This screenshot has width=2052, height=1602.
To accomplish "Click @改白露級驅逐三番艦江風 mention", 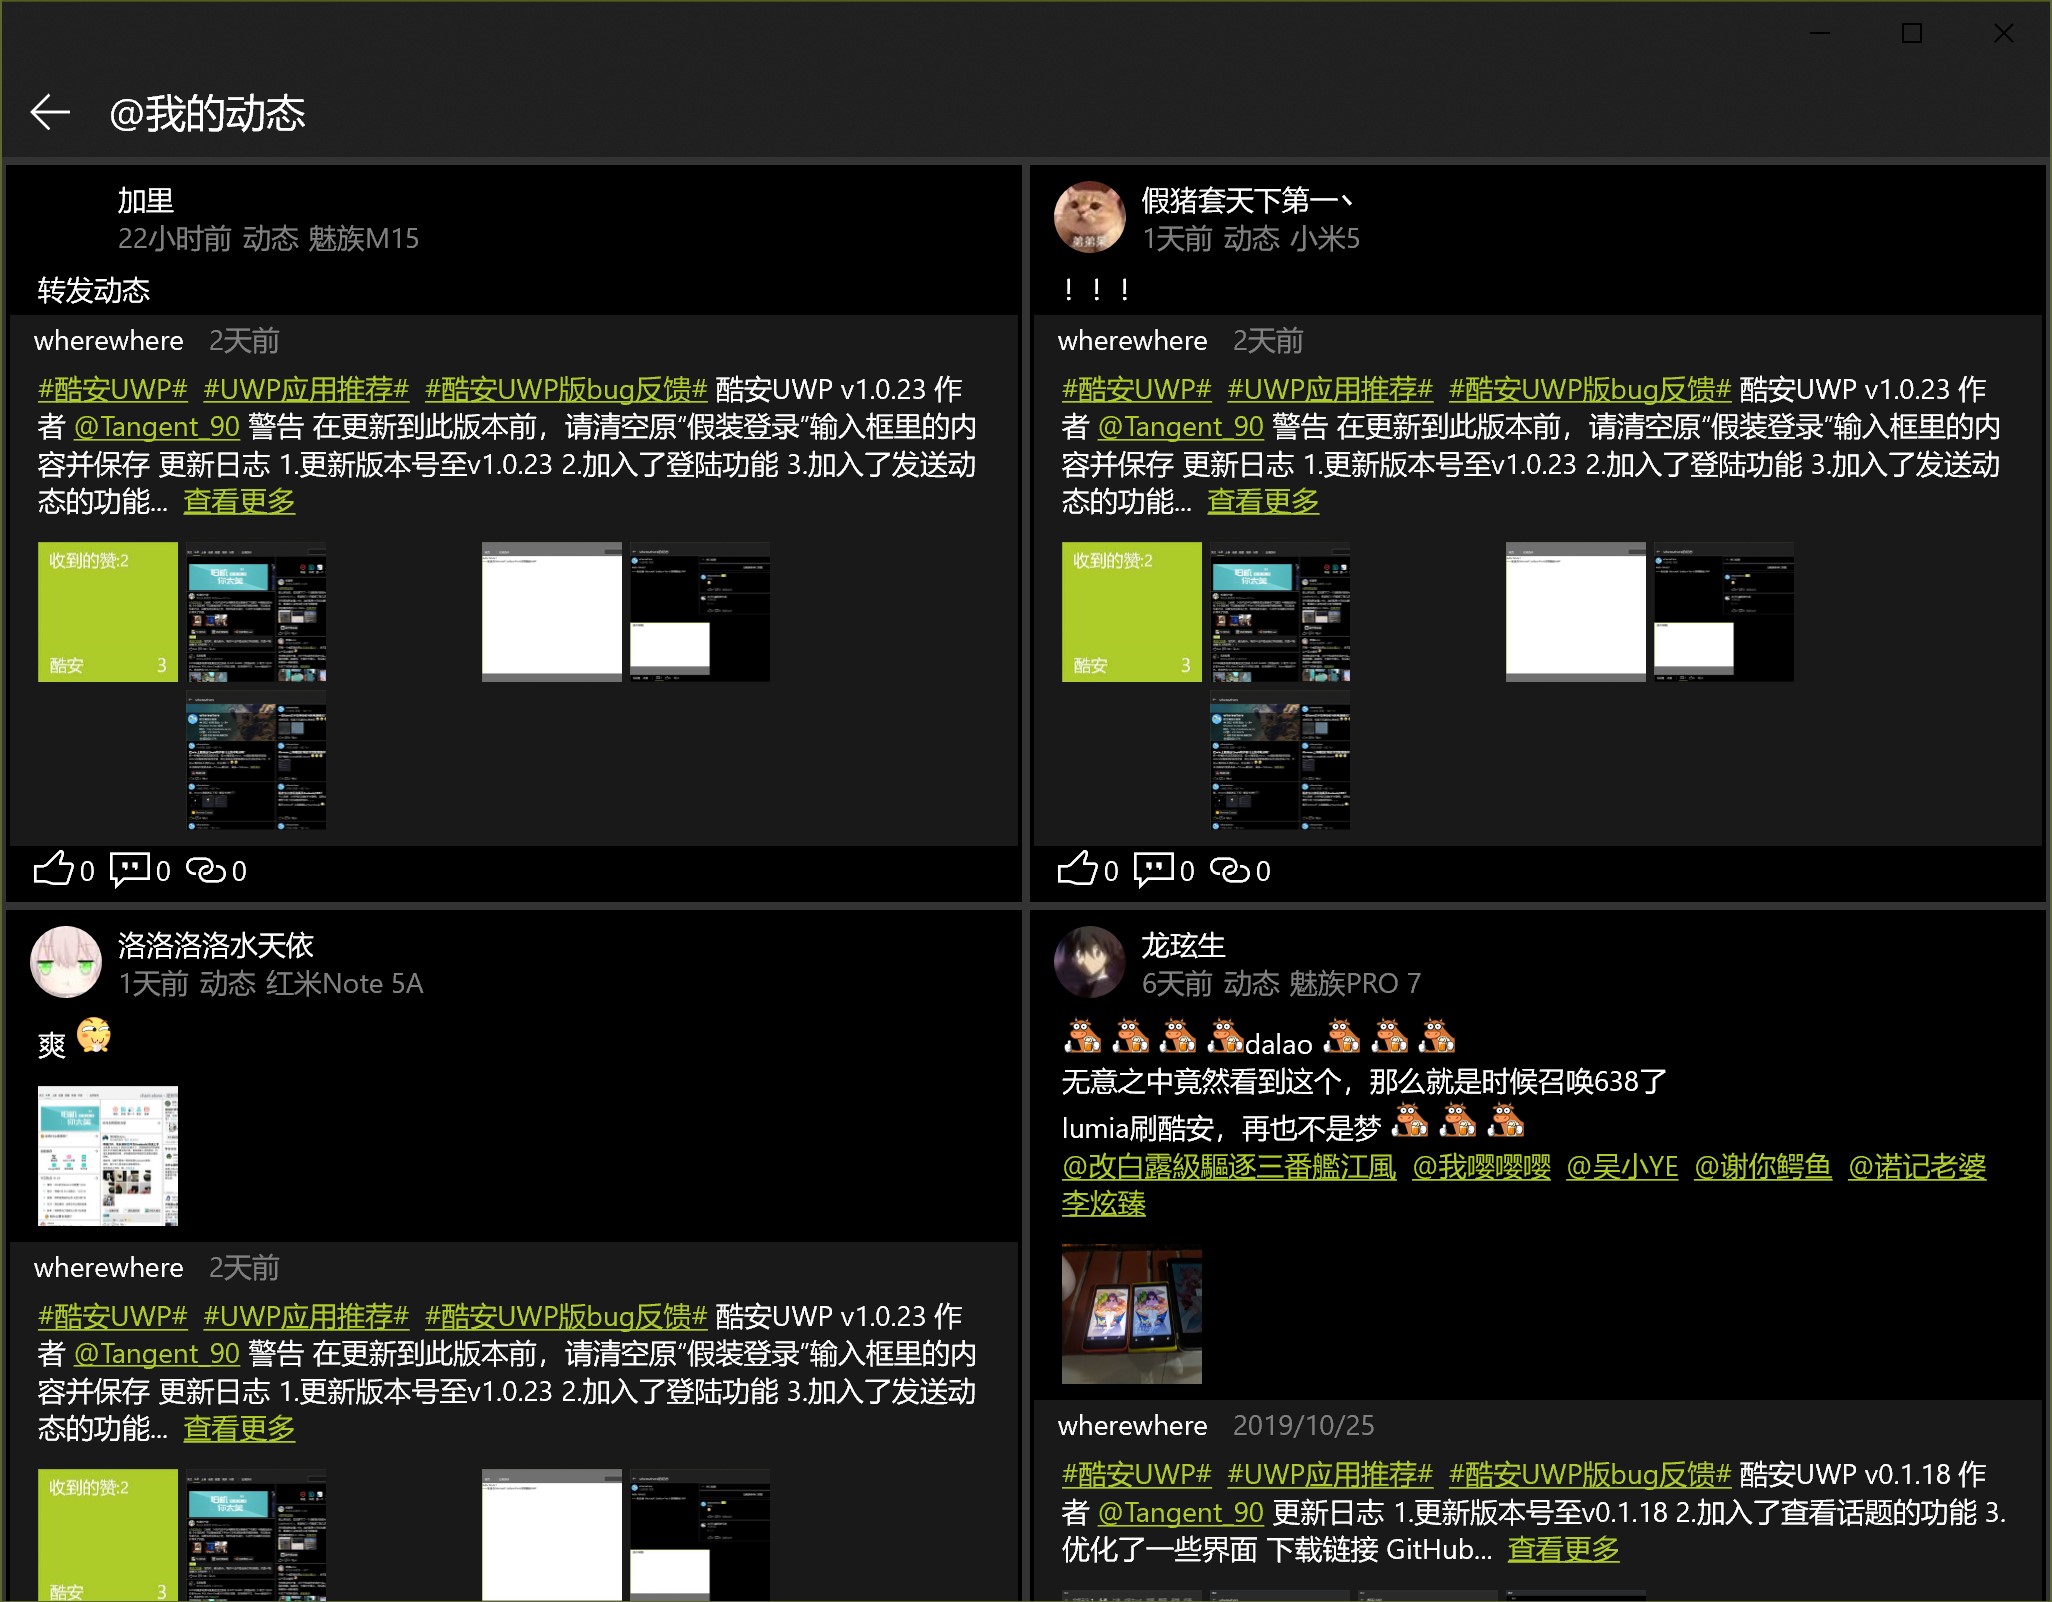I will click(x=1228, y=1167).
